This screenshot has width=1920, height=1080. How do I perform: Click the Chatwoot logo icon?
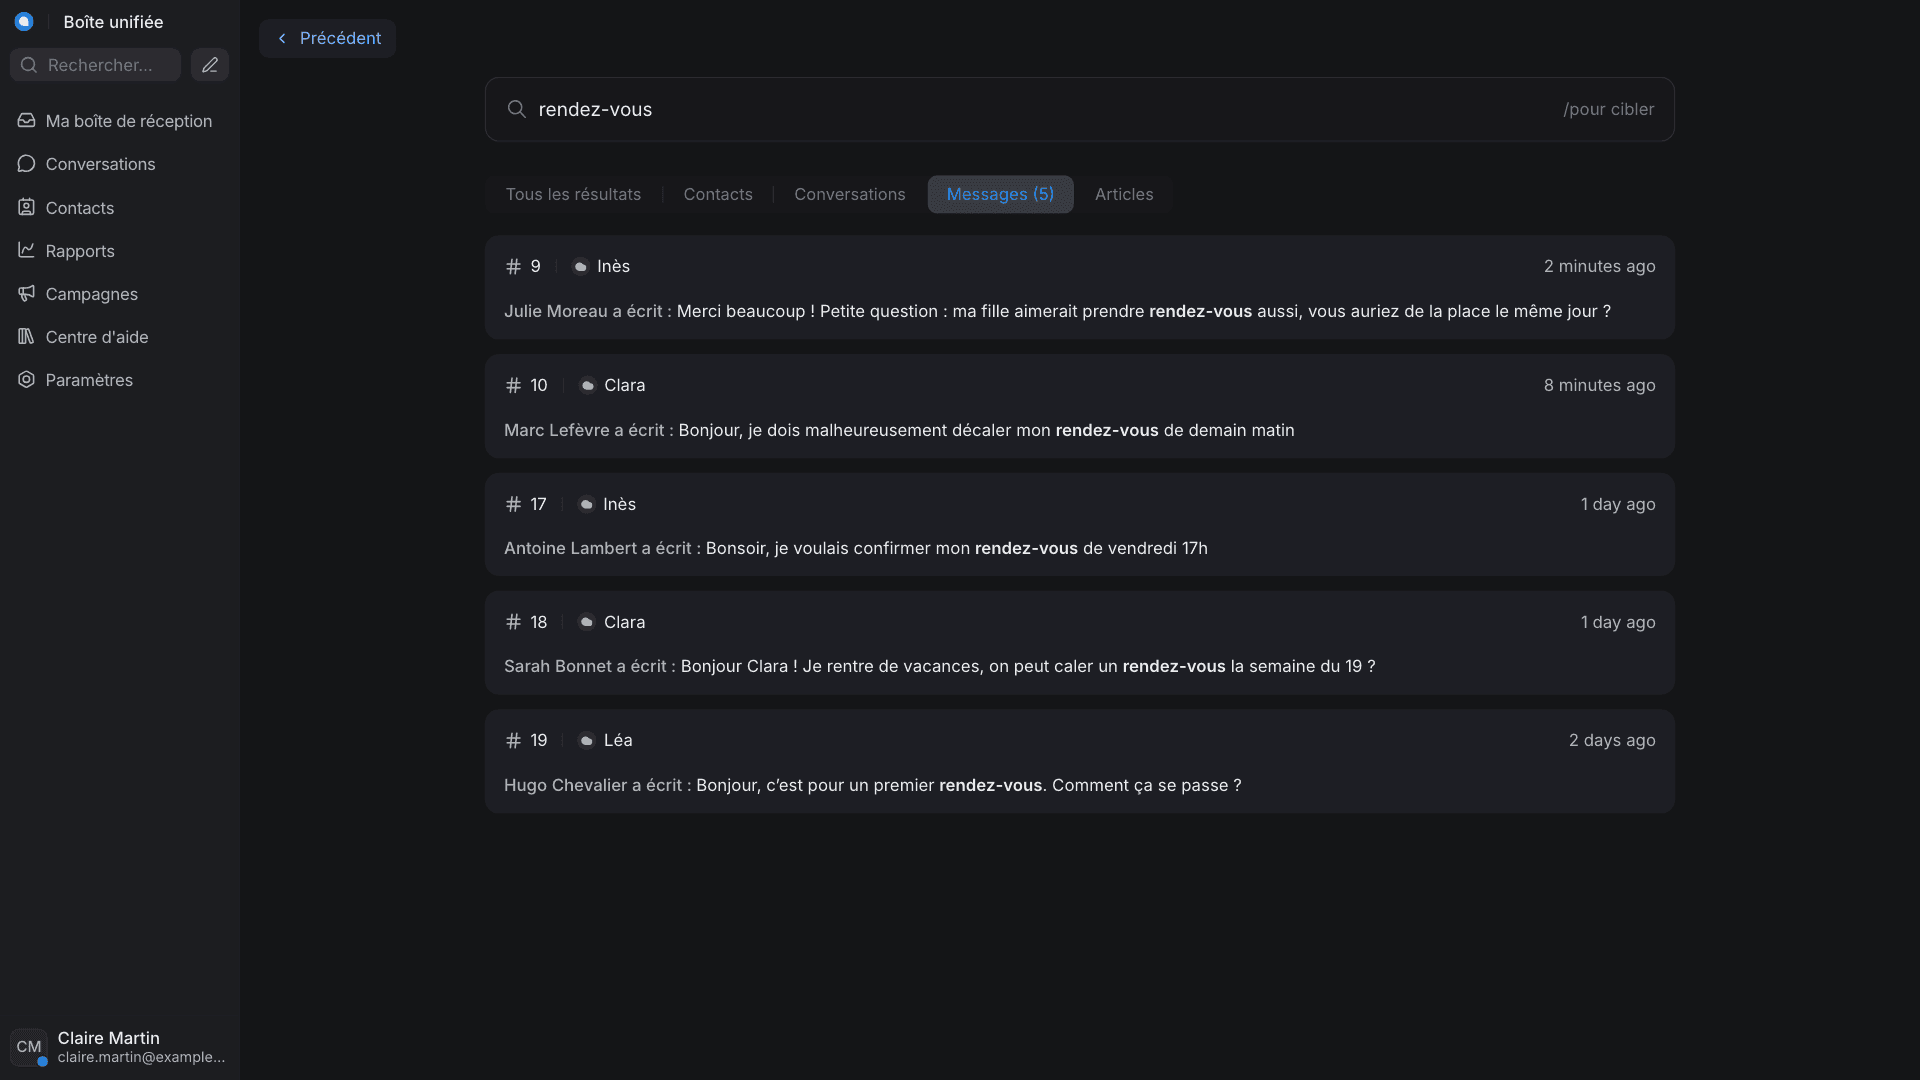tap(24, 22)
